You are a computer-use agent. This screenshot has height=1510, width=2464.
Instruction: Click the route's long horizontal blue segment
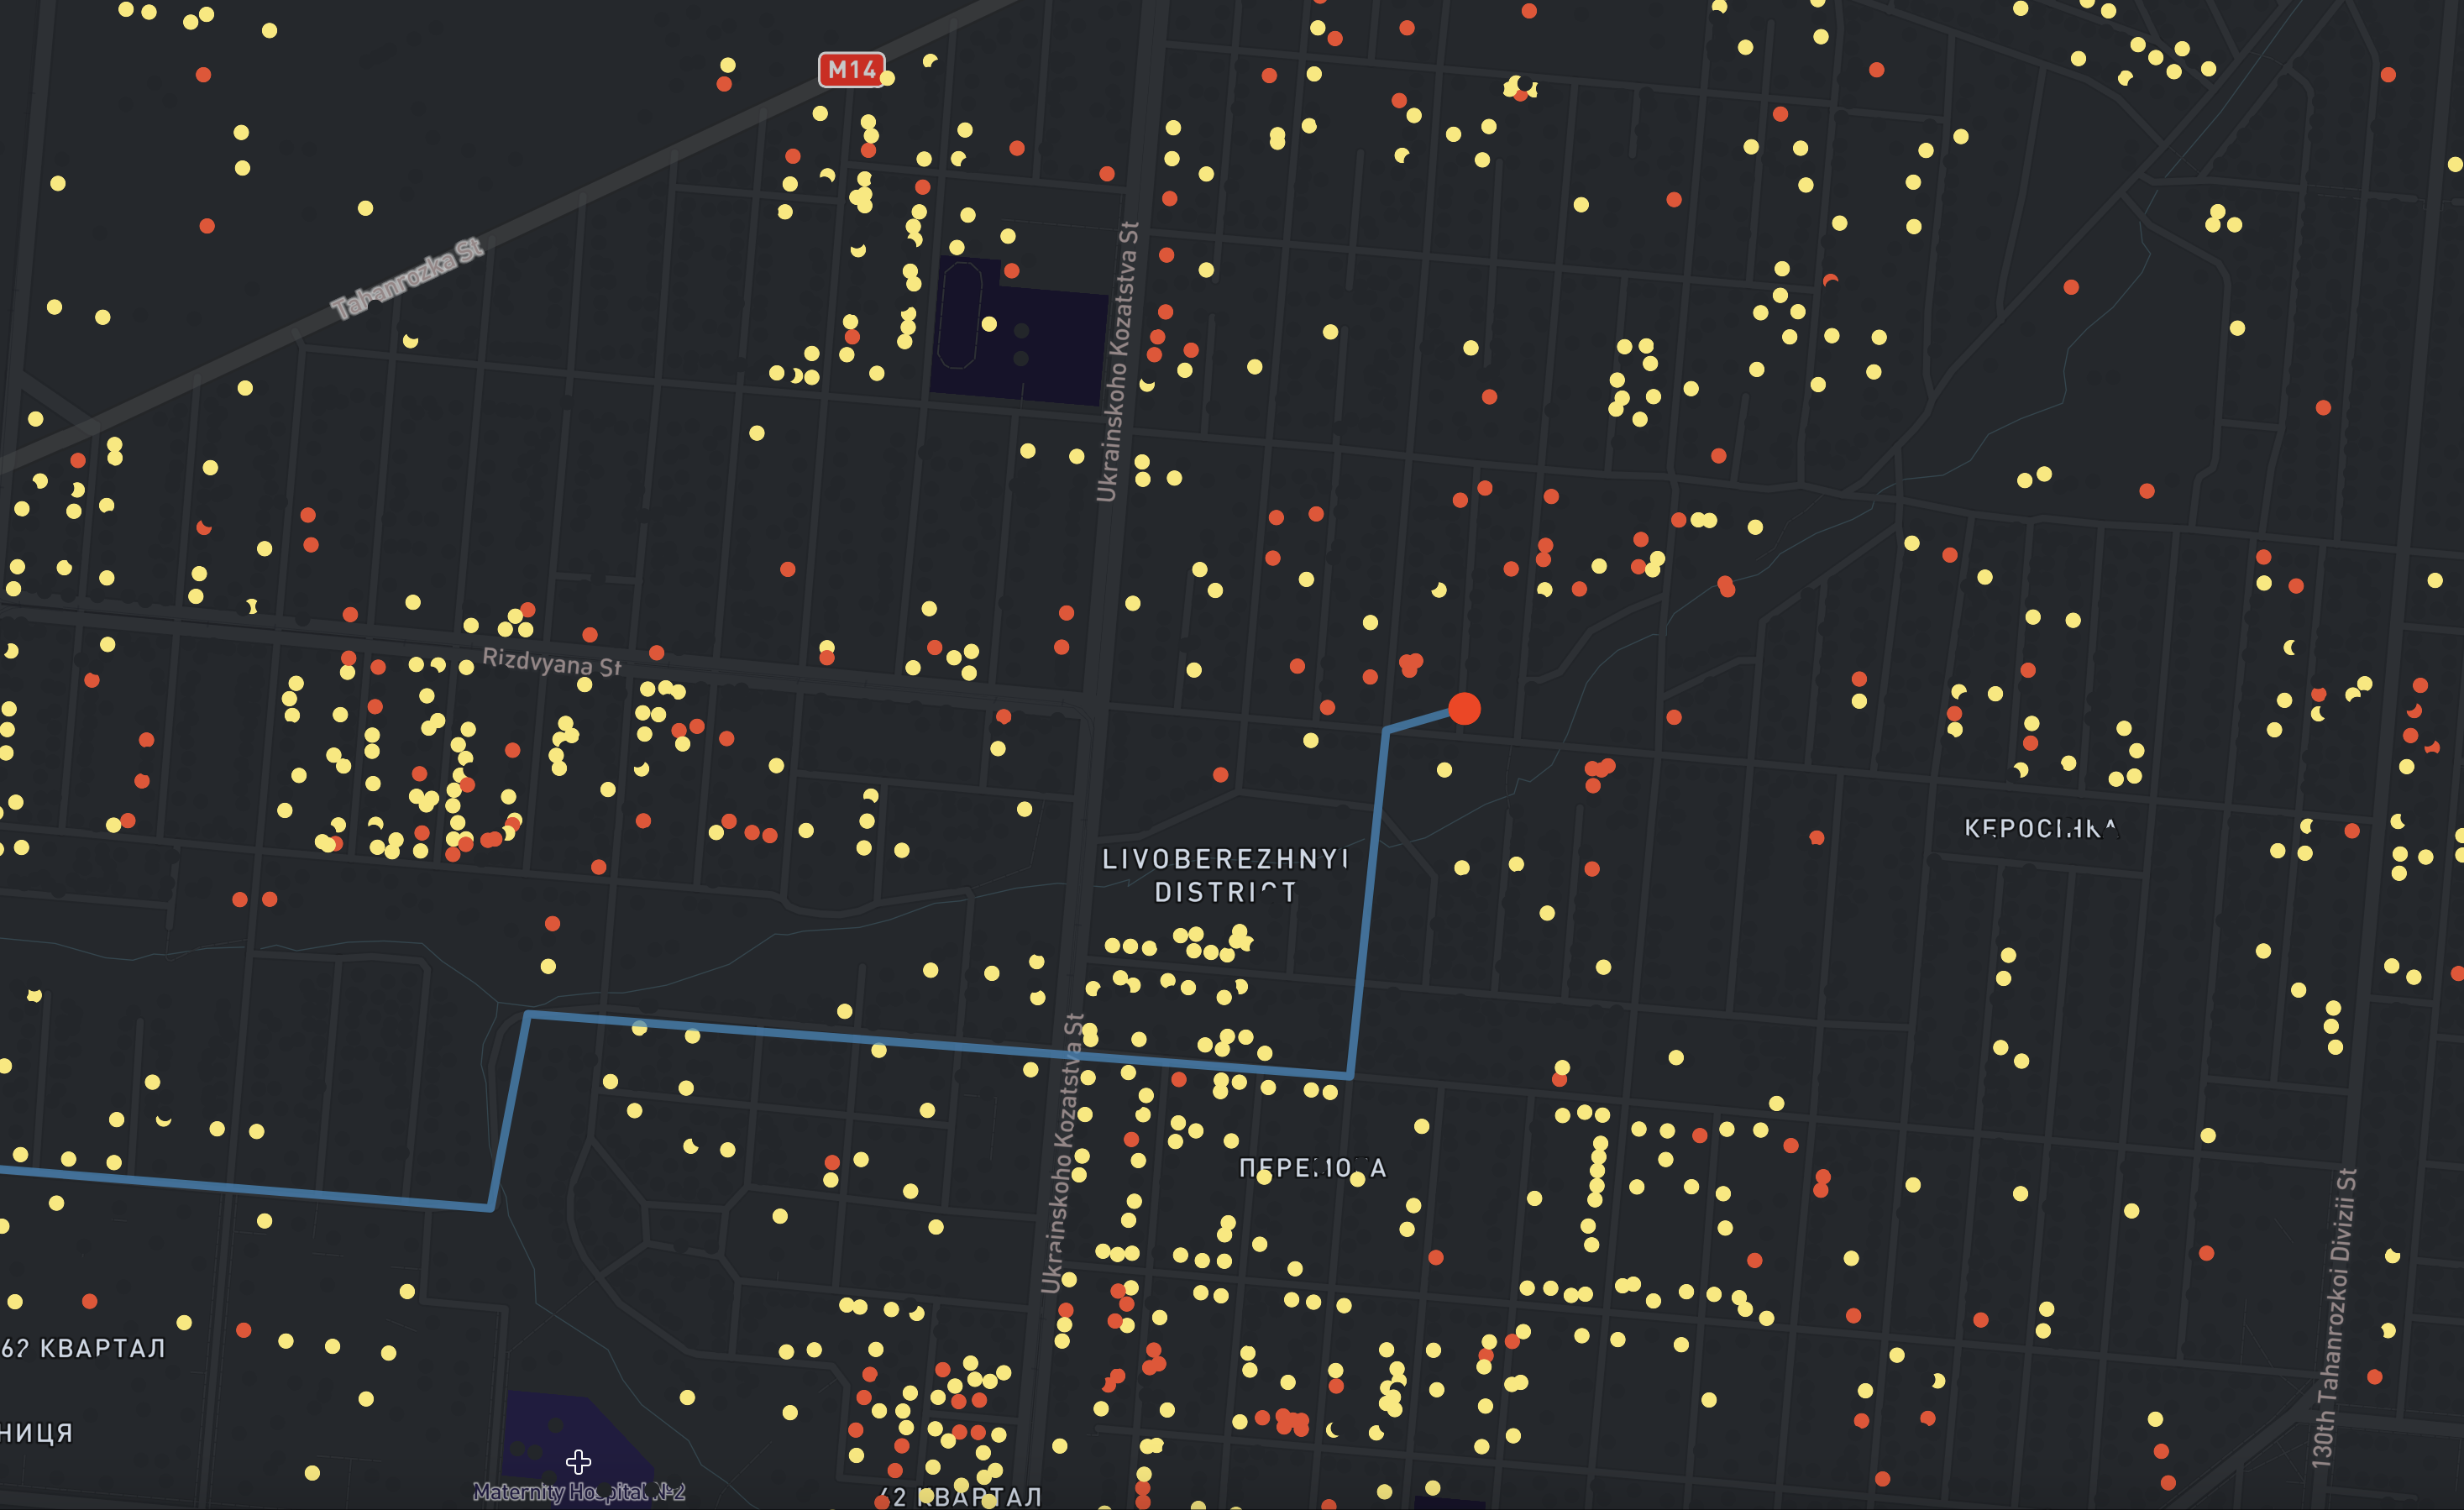[940, 1044]
